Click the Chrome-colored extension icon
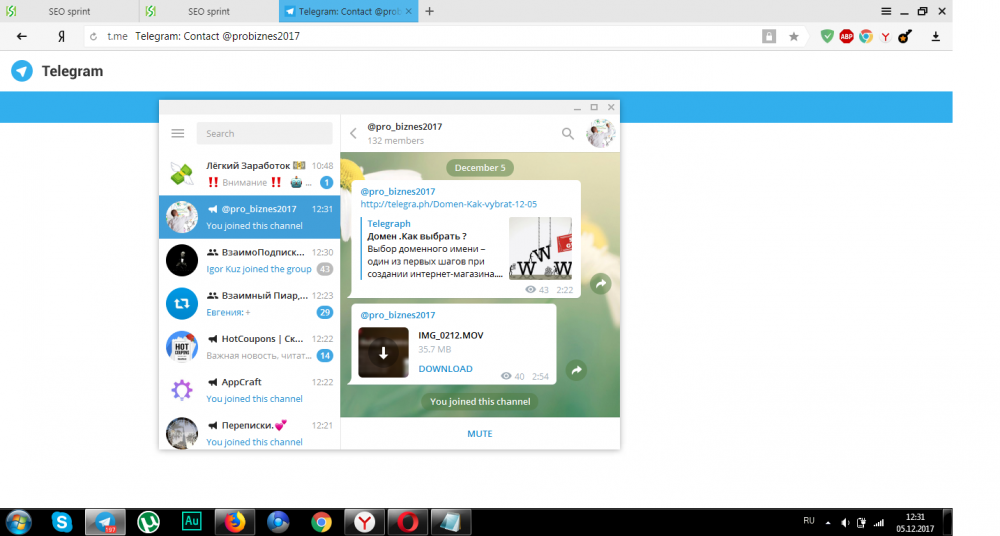This screenshot has width=1000, height=536. point(865,36)
